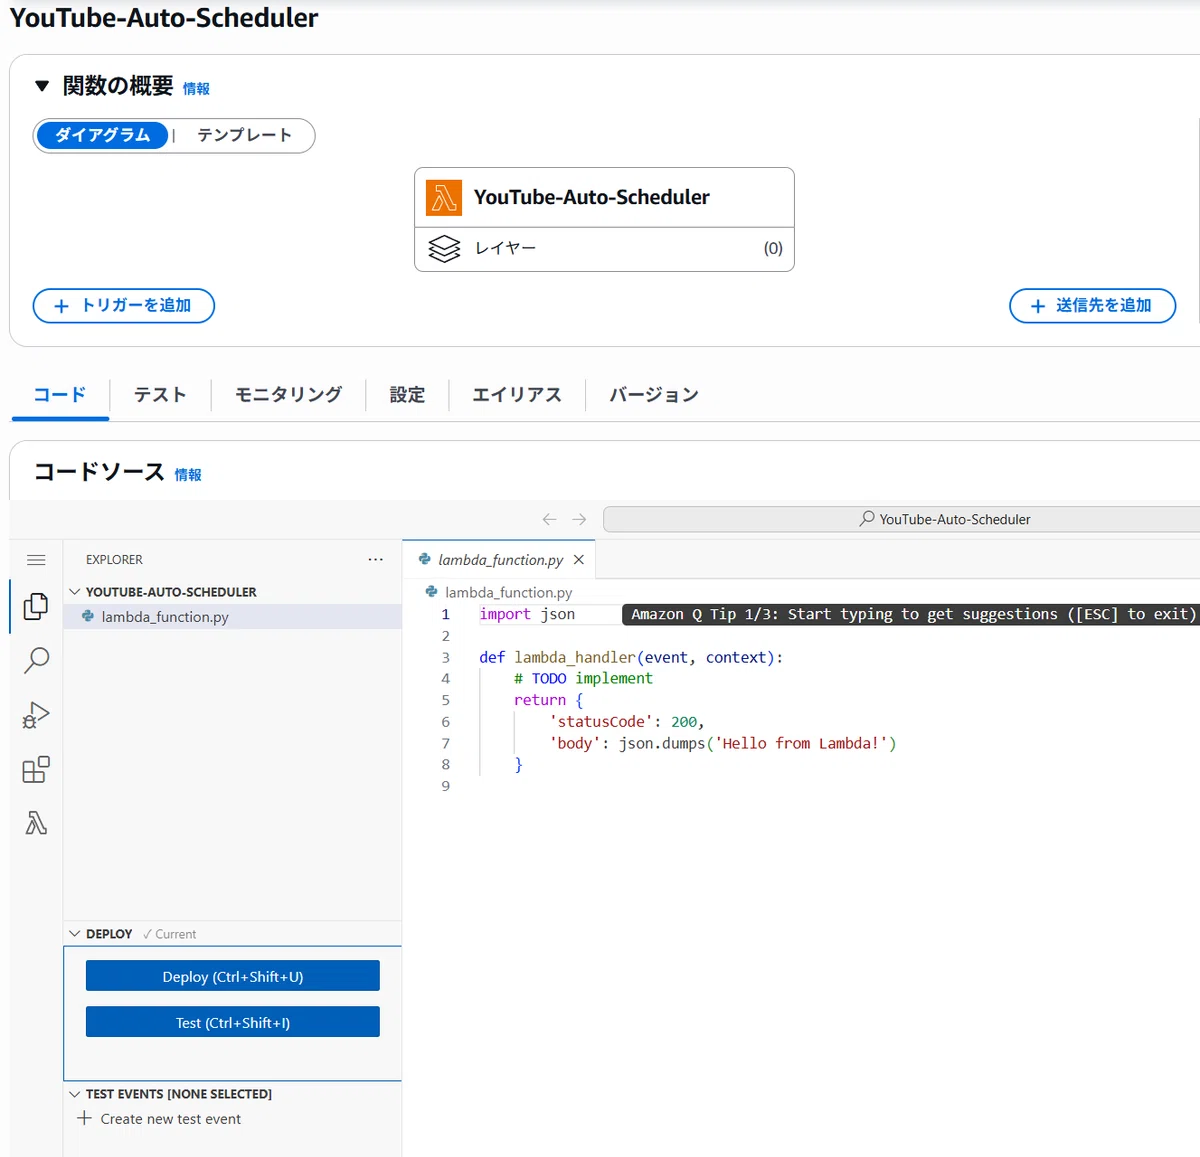
Task: Click the EXPLORER panel heading
Action: point(114,560)
